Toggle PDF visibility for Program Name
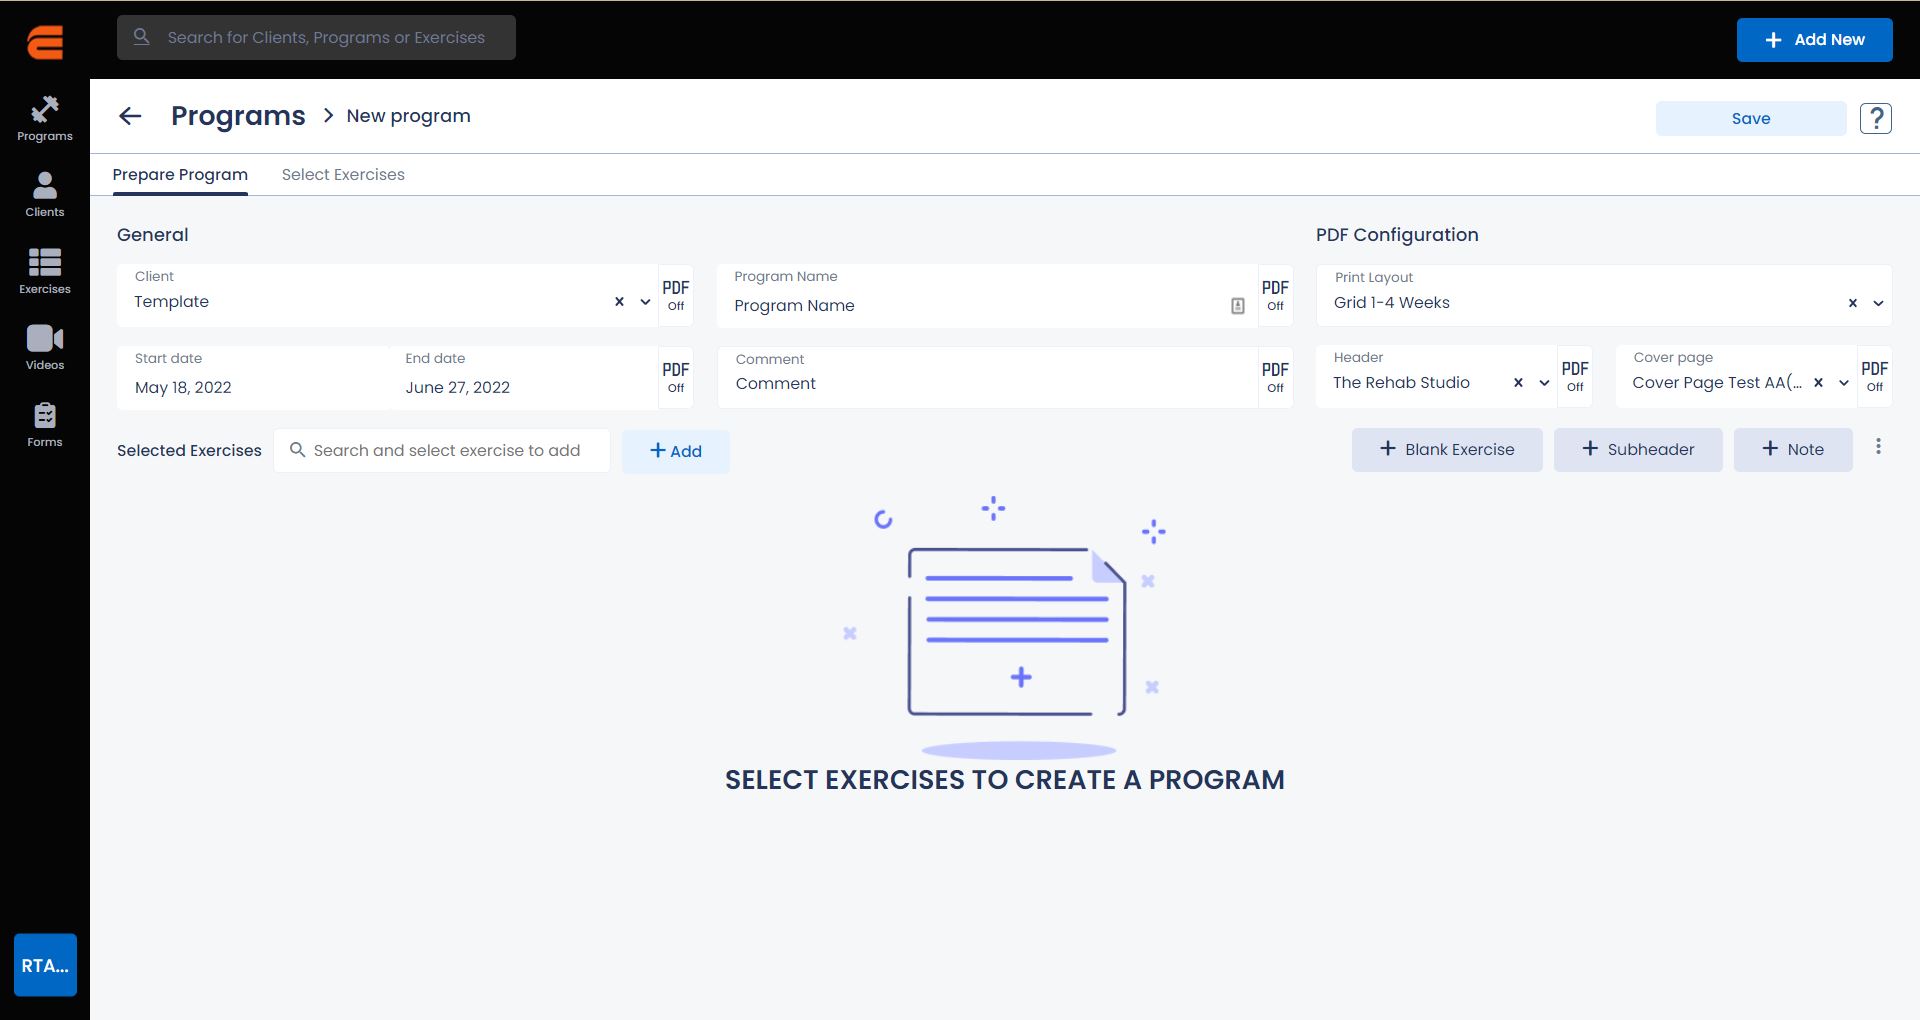The height and width of the screenshot is (1020, 1920). [1275, 295]
